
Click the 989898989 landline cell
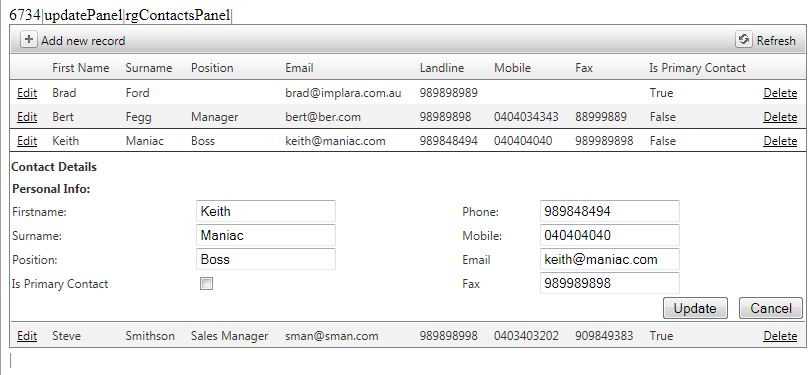tap(448, 93)
